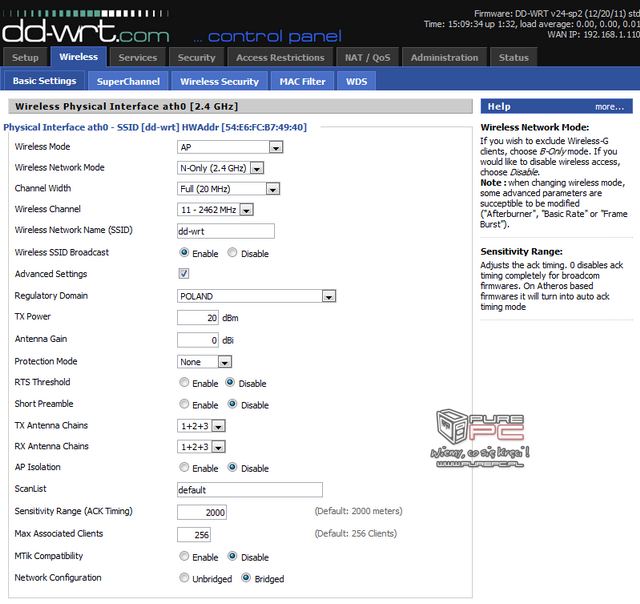
Task: Open the Wireless Channel dropdown
Action: [215, 210]
